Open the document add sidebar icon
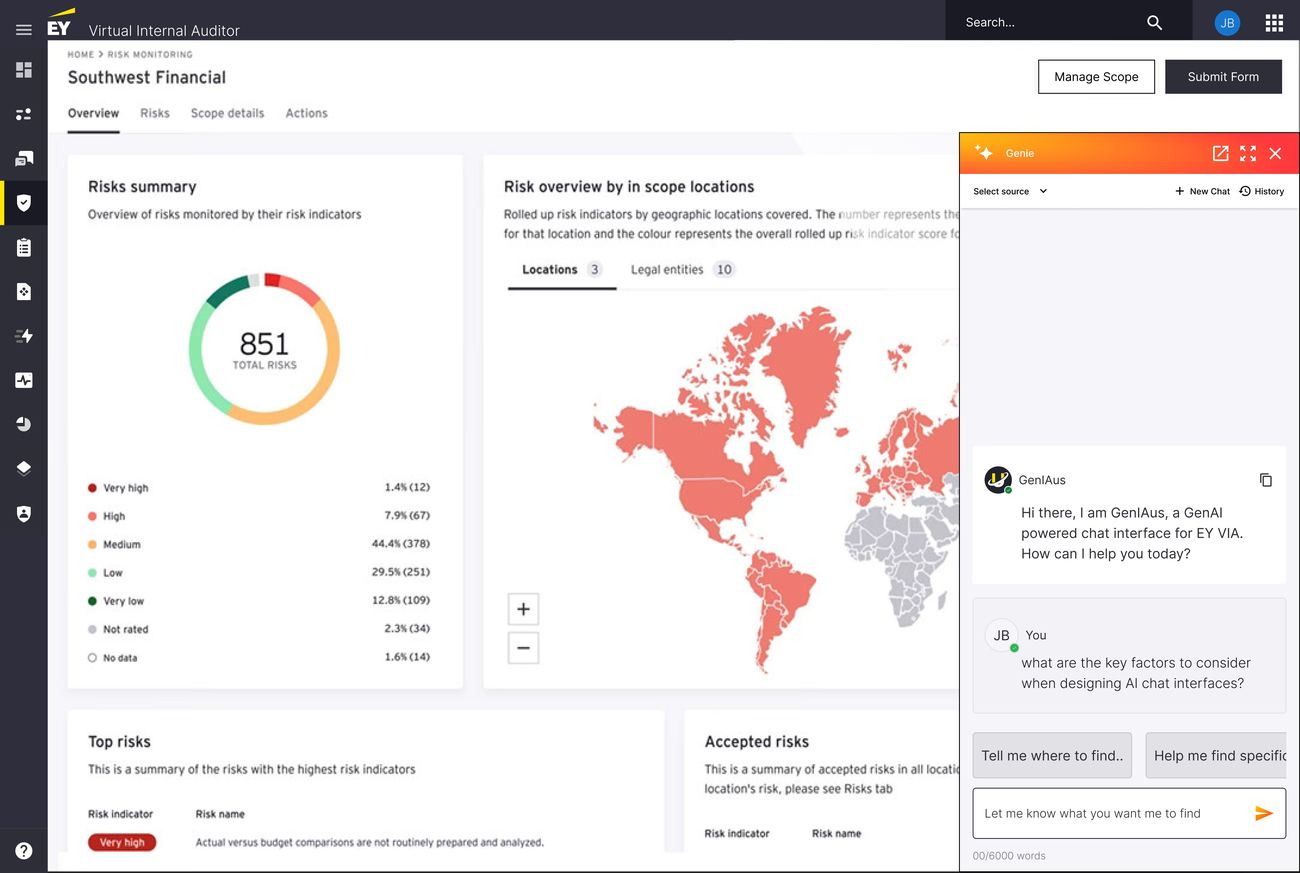 coord(24,292)
